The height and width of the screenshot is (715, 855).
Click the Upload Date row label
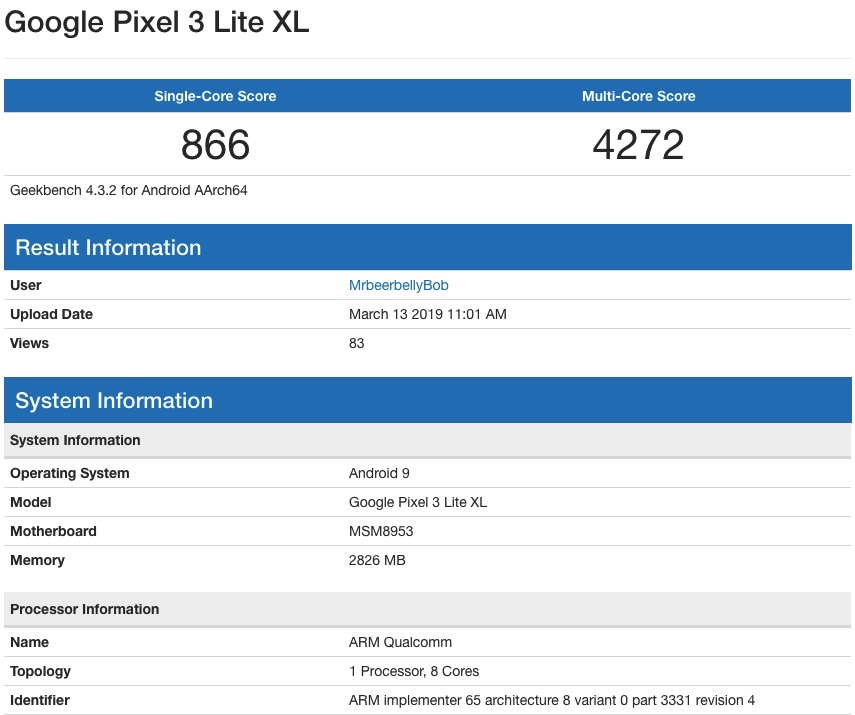pos(51,314)
